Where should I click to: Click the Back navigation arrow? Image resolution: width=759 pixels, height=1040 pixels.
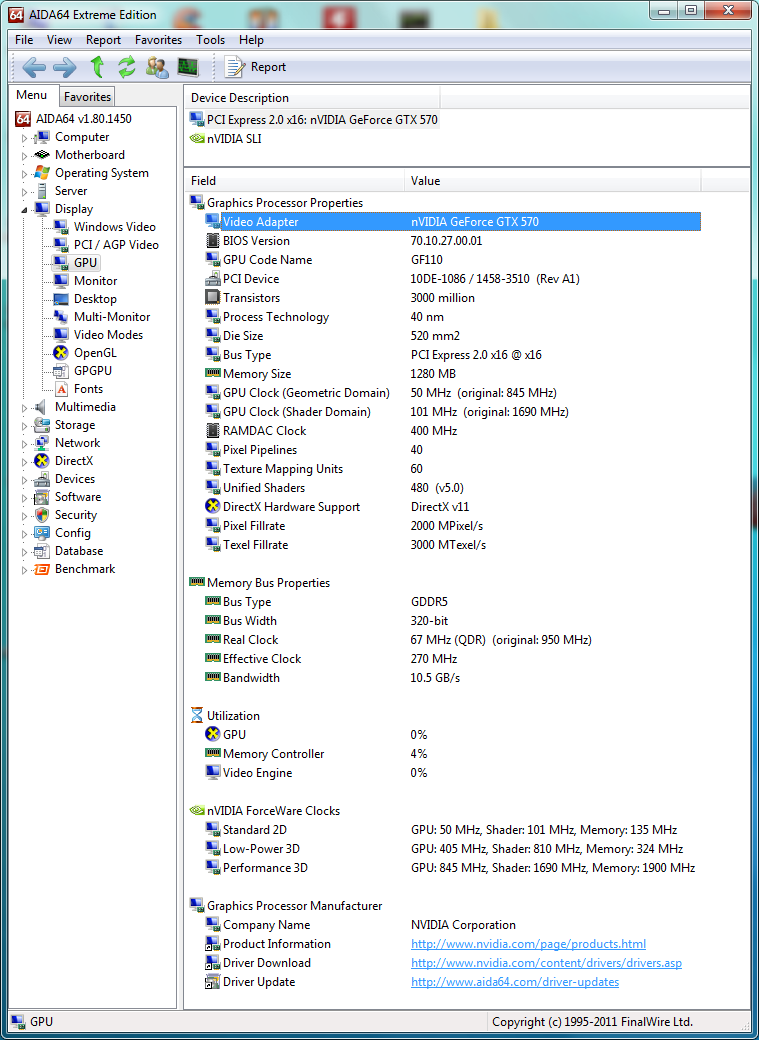(34, 67)
